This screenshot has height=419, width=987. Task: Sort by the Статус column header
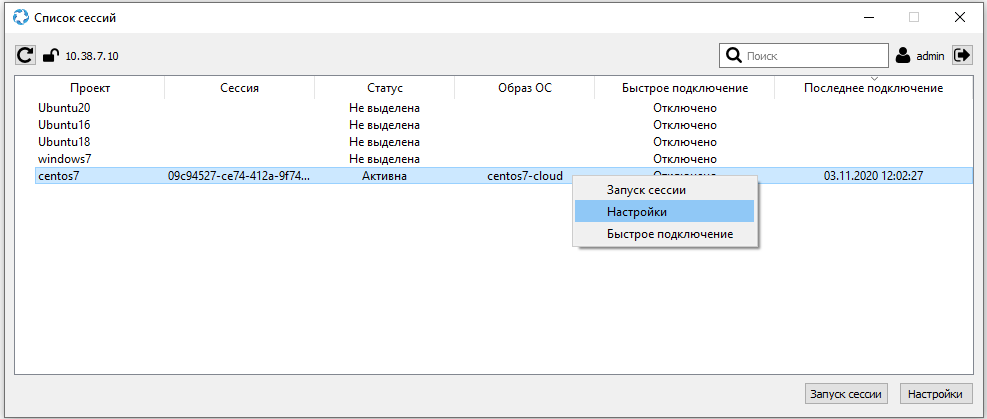[x=384, y=88]
